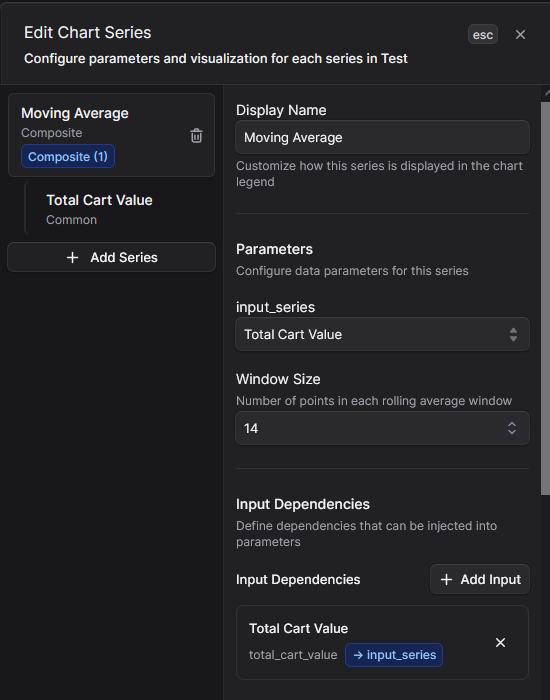Click the input_series mapping tag
Image resolution: width=550 pixels, height=700 pixels.
[x=394, y=655]
